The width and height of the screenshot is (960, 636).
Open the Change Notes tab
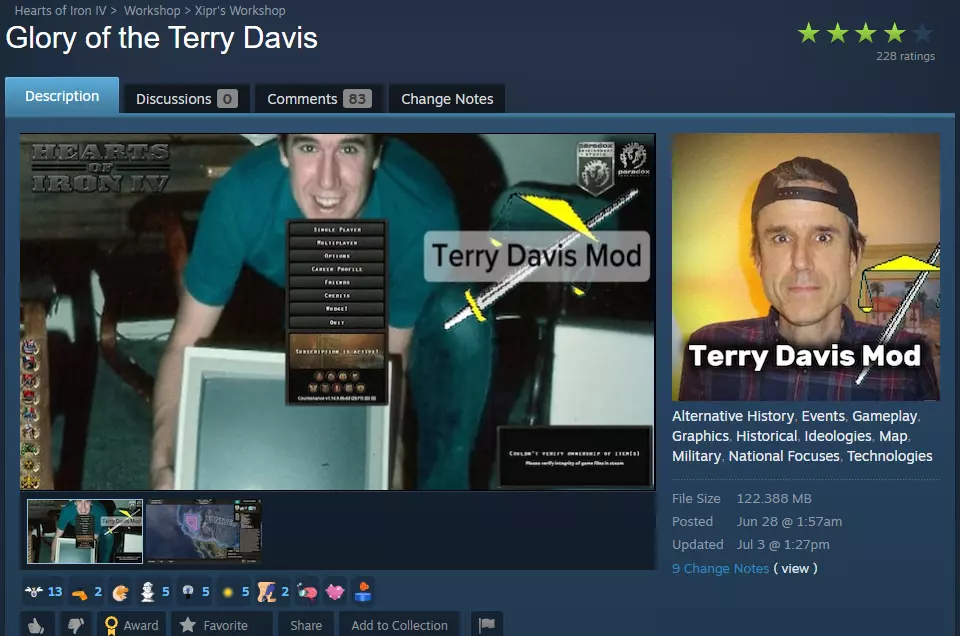coord(447,99)
